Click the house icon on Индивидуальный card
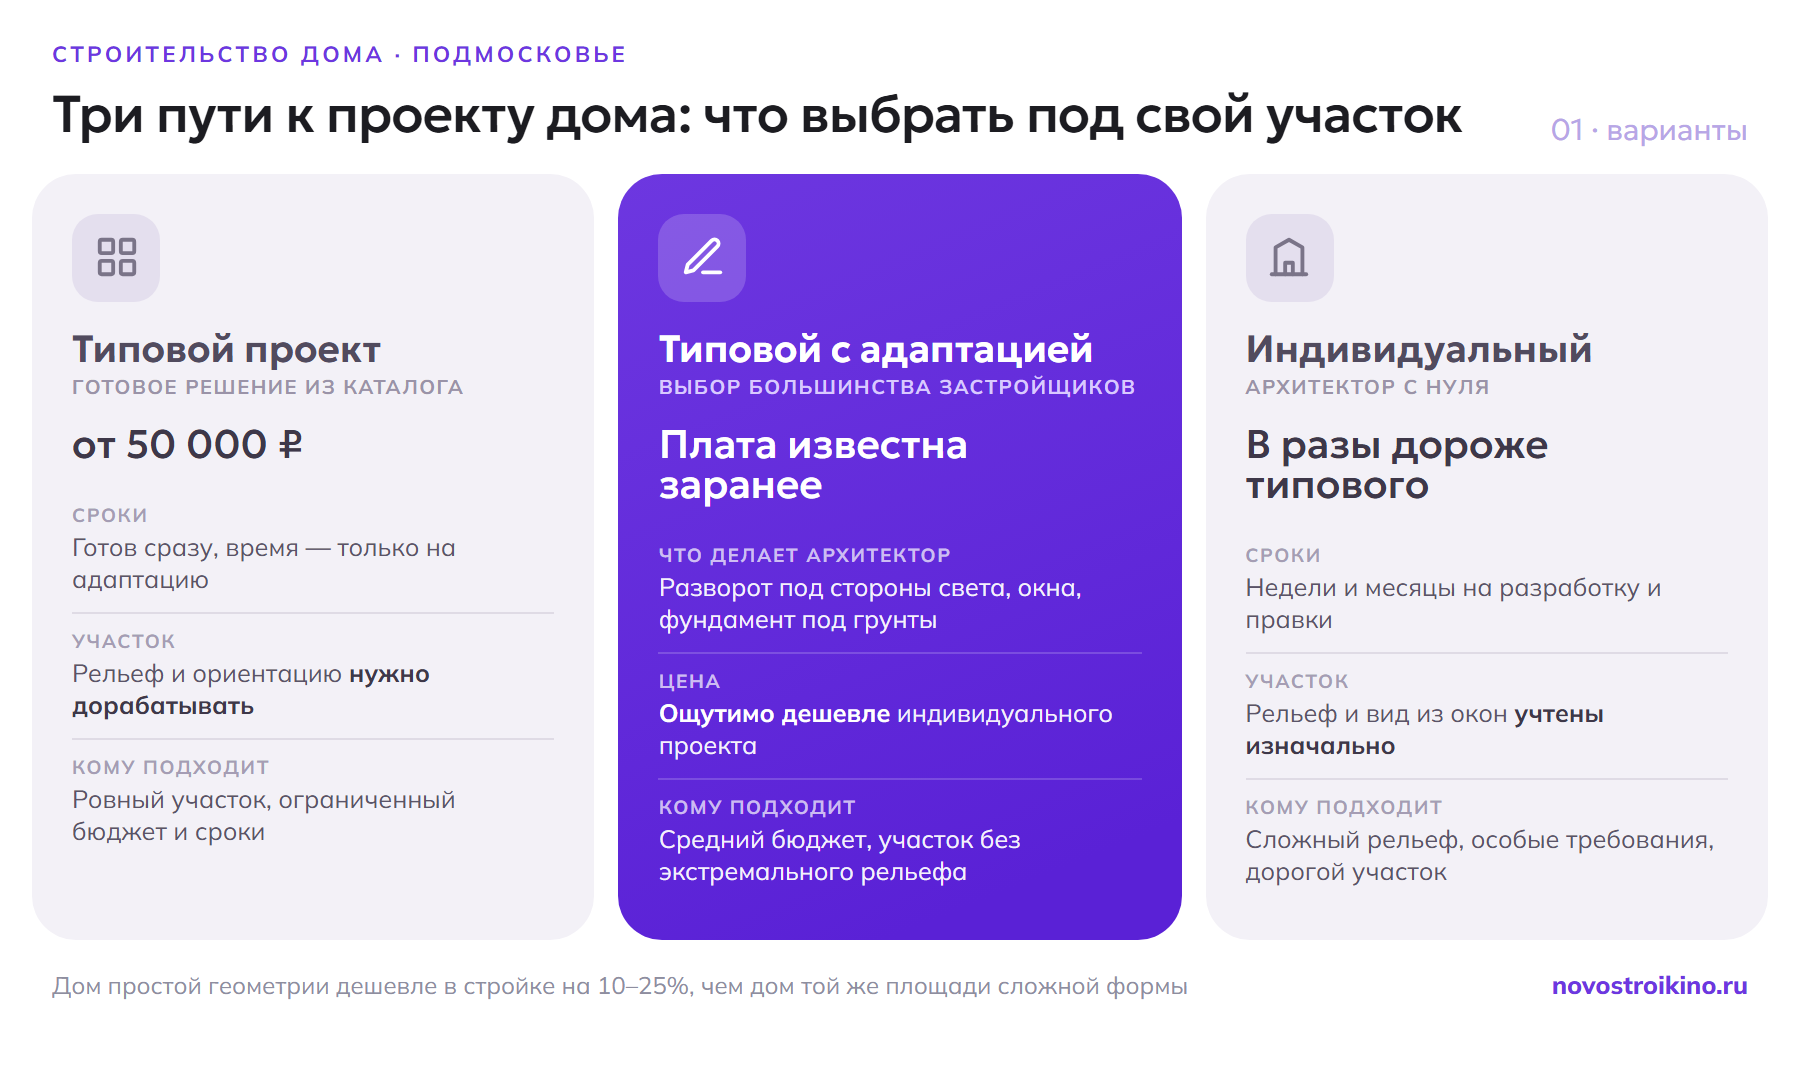Viewport: 1800px width, 1066px height. [1289, 257]
